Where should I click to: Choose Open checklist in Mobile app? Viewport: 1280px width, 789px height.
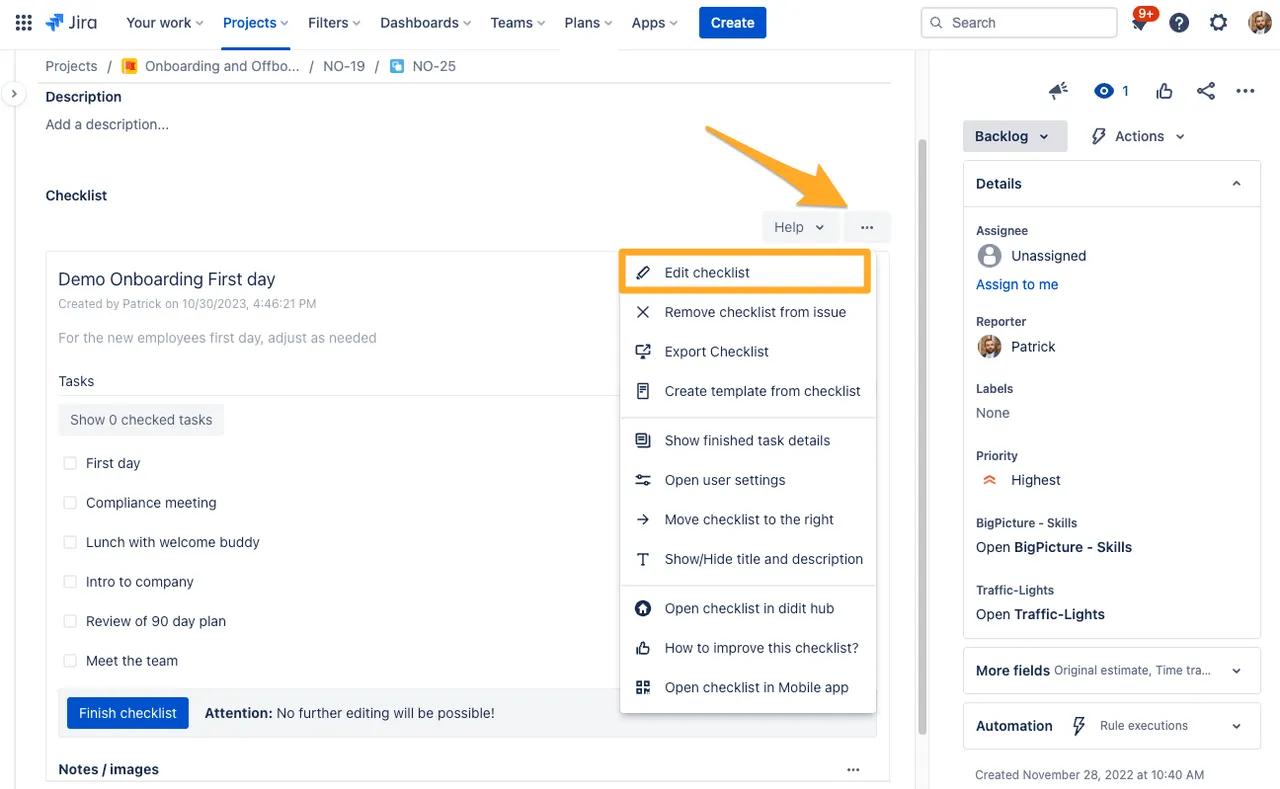point(748,687)
